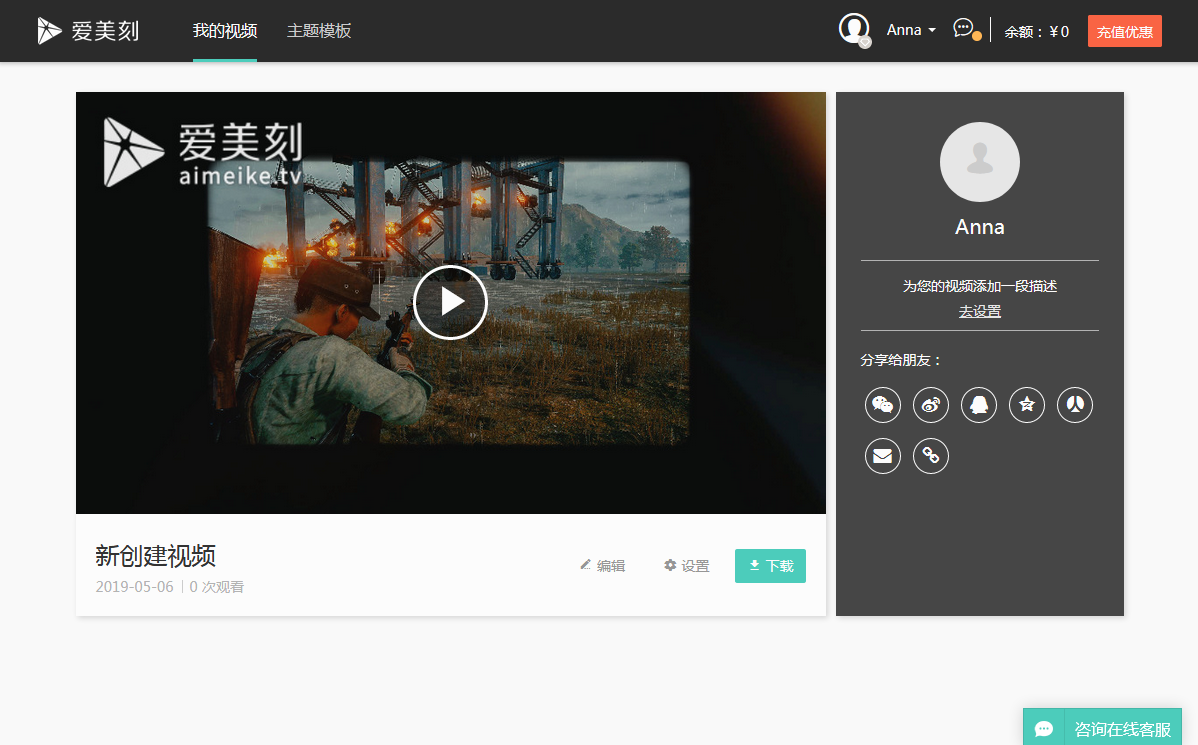Image resolution: width=1198 pixels, height=745 pixels.
Task: Click the 去设置 link
Action: point(979,312)
